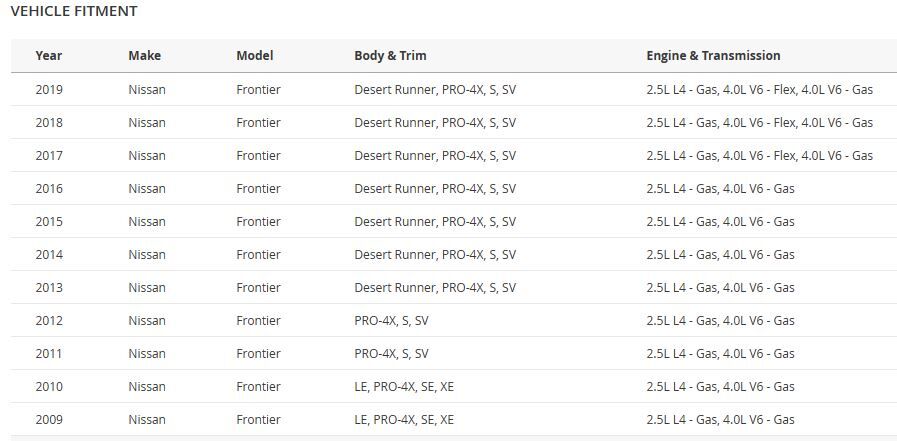Click the Make column header
The image size is (897, 441).
point(144,56)
